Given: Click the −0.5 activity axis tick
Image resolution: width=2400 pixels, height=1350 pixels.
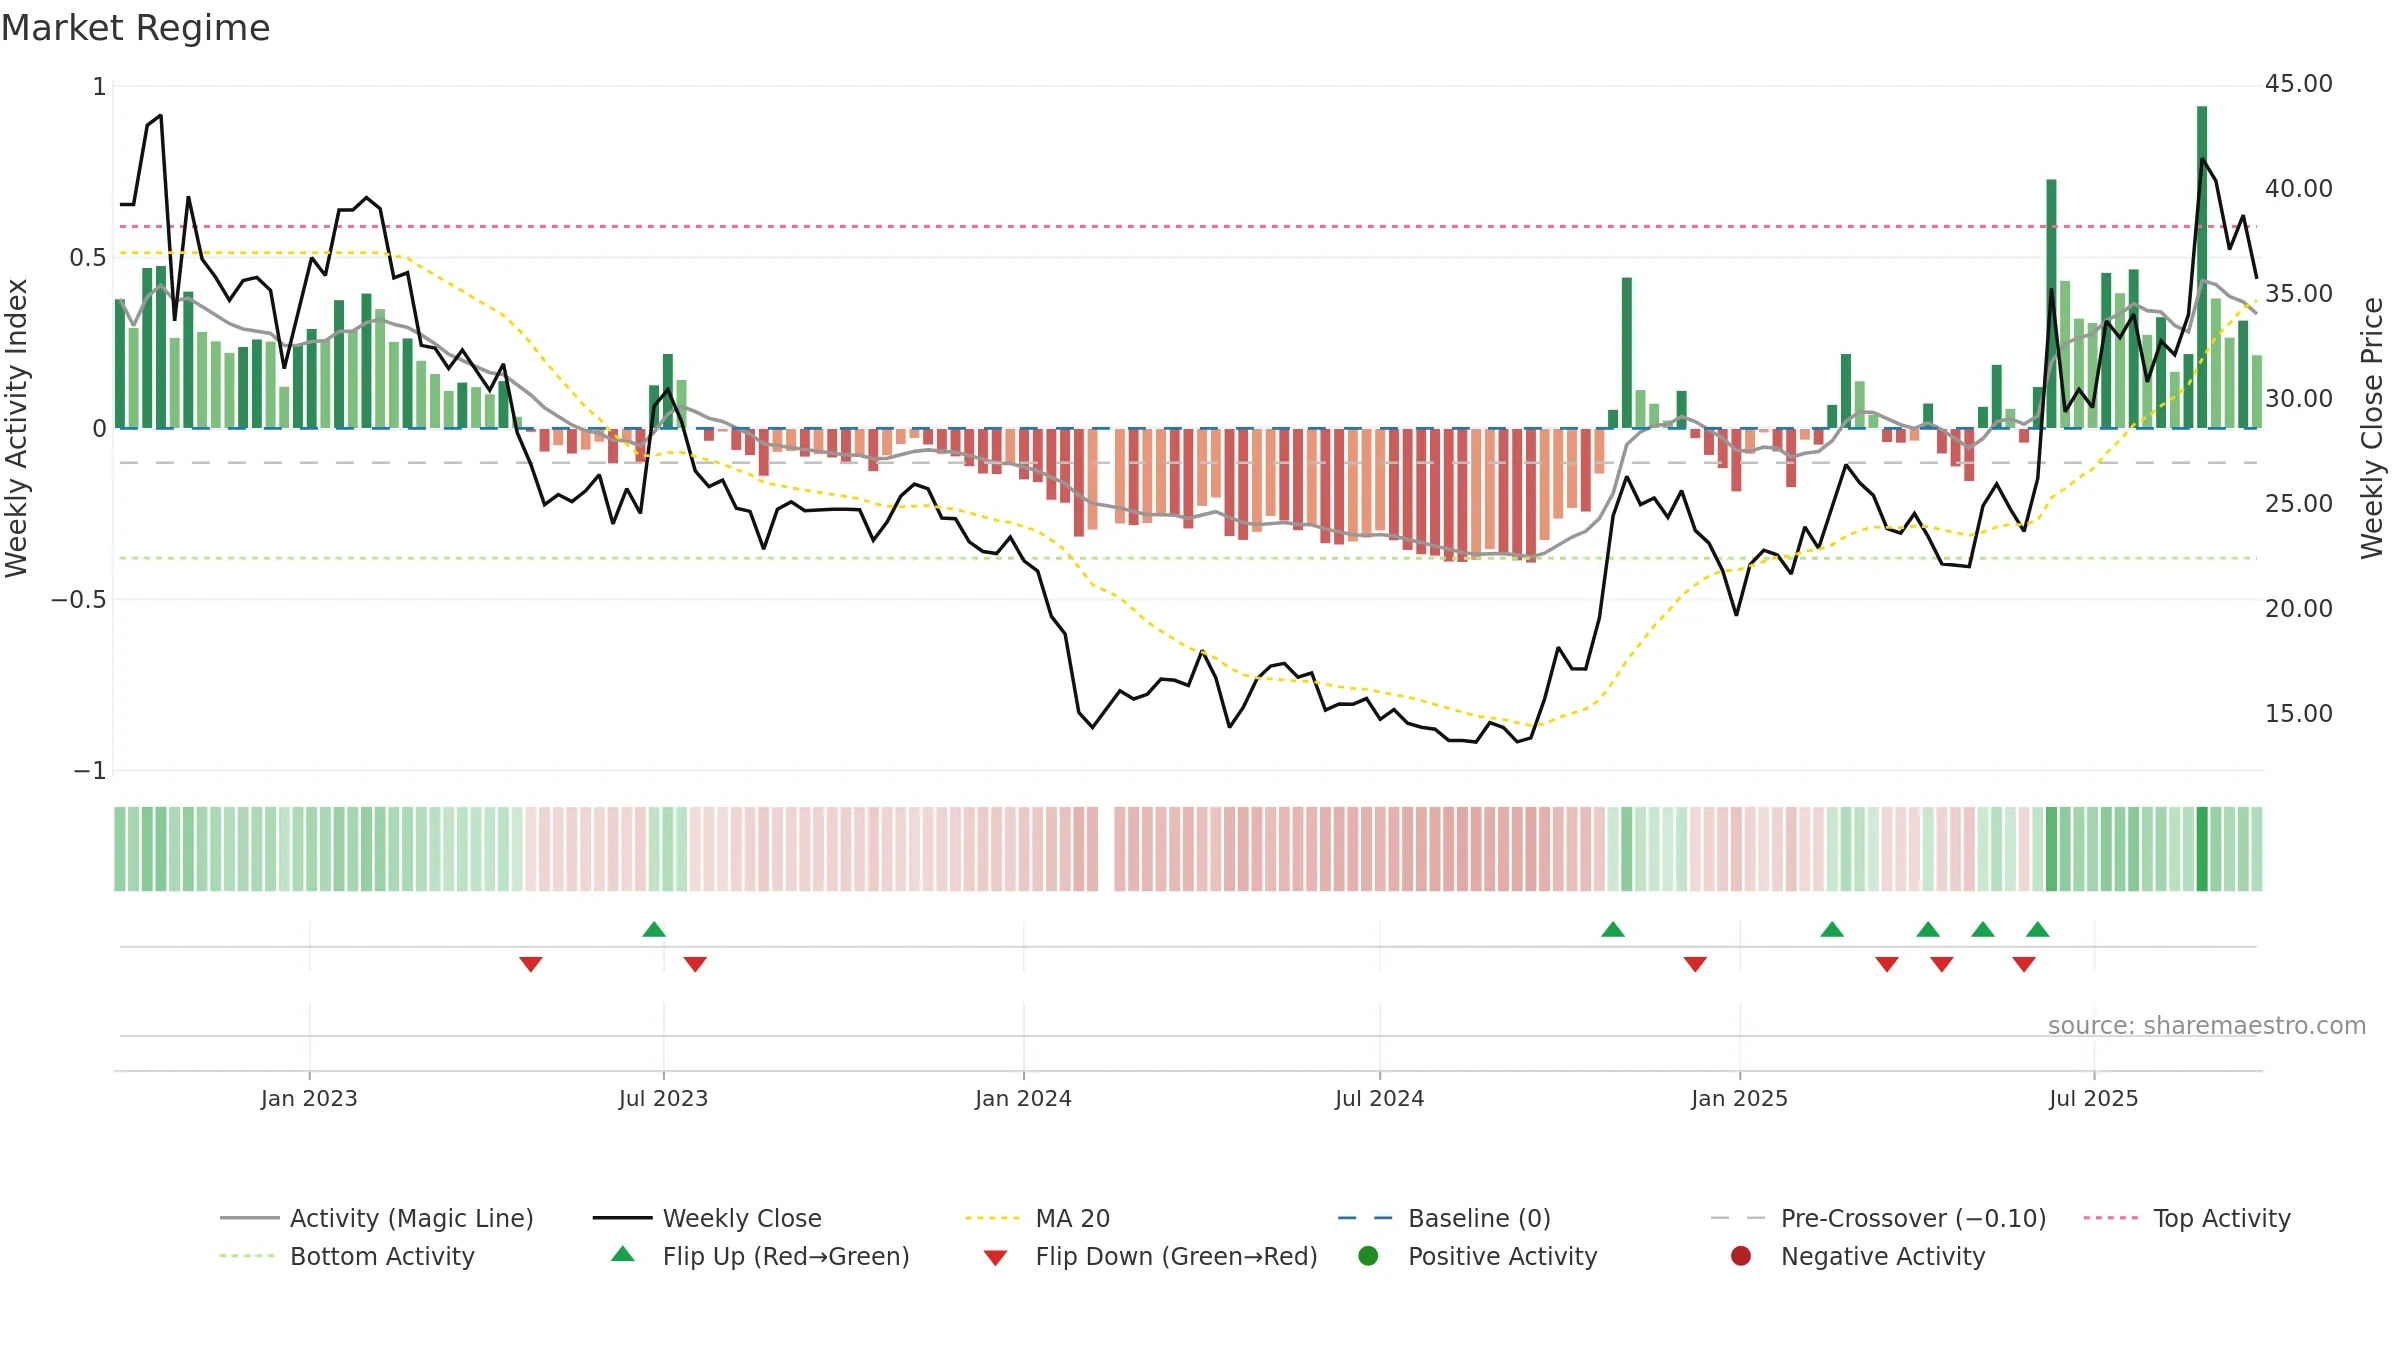Looking at the screenshot, I should (x=78, y=600).
